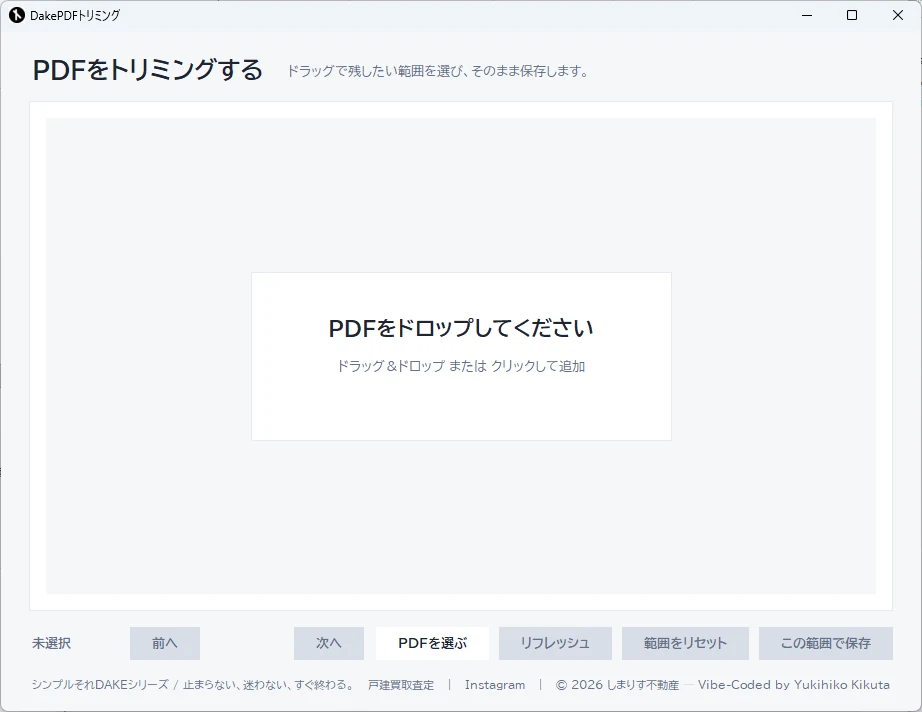Minimize the DakePDF window
The image size is (922, 712).
[807, 15]
